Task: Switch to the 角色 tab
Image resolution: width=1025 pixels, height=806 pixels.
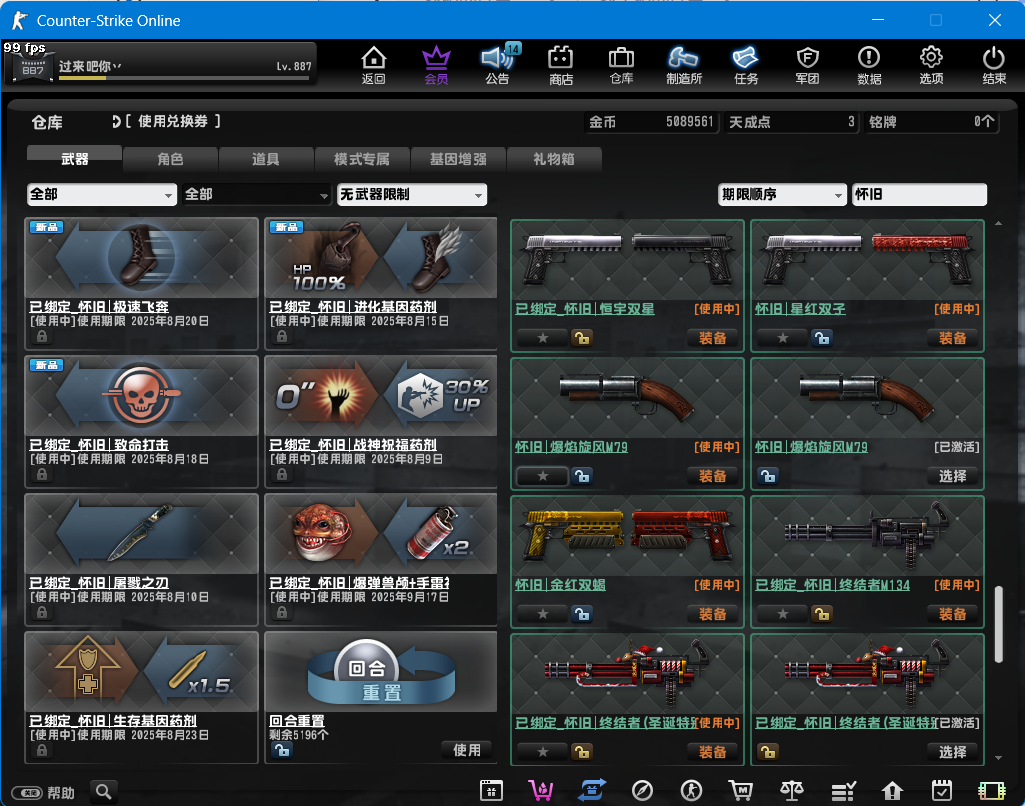Action: tap(170, 159)
